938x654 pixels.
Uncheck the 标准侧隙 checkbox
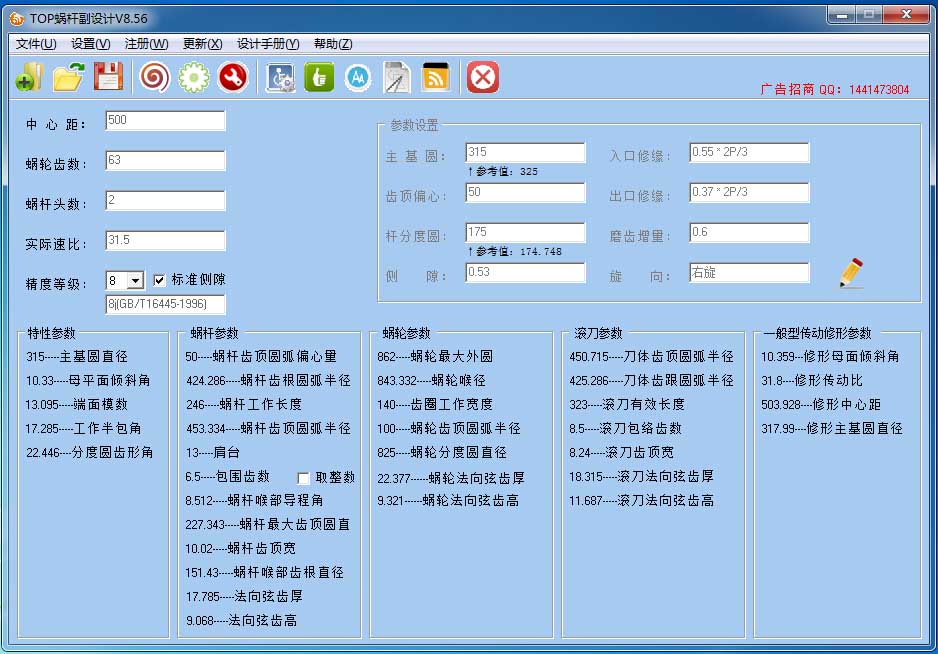tap(159, 281)
